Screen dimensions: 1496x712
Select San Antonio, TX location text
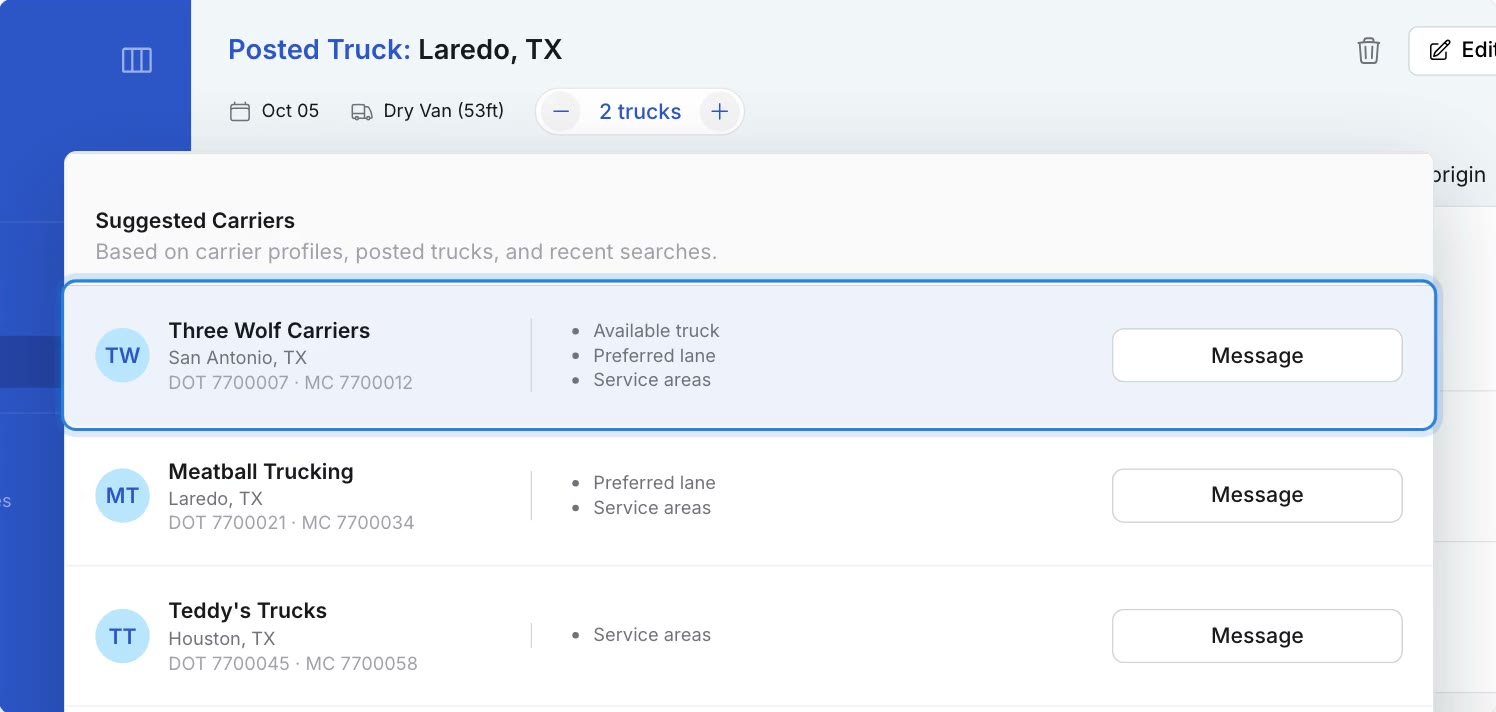(238, 357)
